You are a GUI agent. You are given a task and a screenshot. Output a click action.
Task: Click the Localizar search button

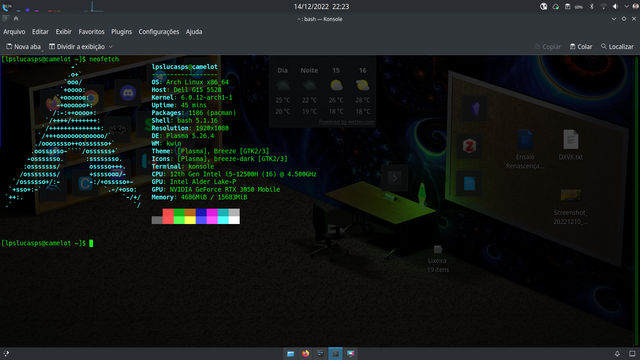click(x=617, y=47)
